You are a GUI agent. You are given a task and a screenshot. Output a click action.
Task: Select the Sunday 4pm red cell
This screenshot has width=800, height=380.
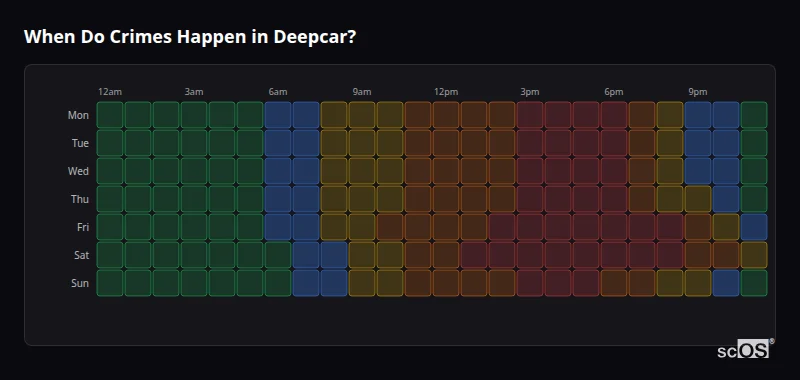tap(558, 283)
